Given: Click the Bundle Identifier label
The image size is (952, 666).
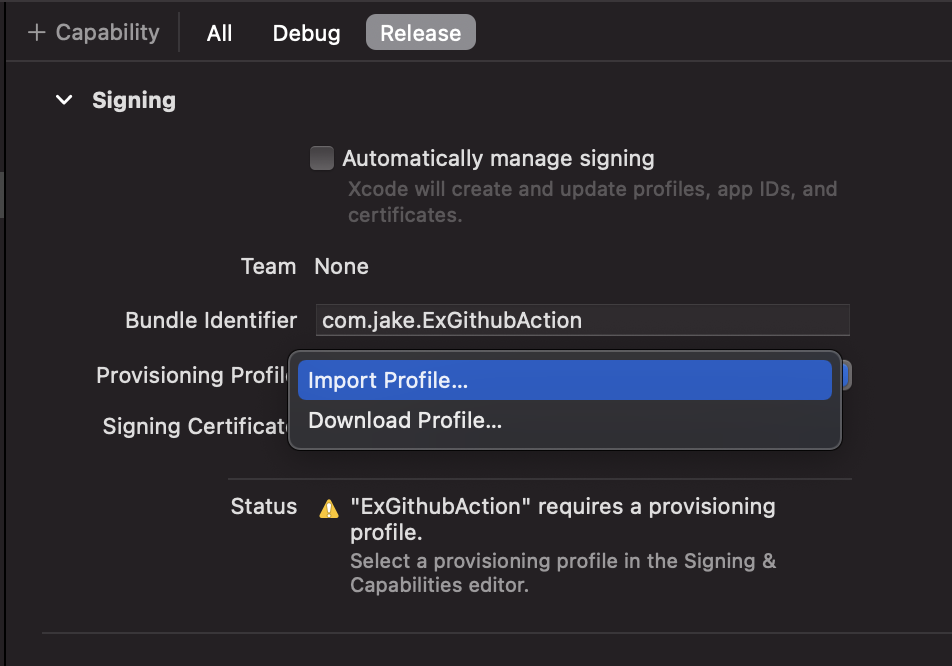Looking at the screenshot, I should (211, 320).
